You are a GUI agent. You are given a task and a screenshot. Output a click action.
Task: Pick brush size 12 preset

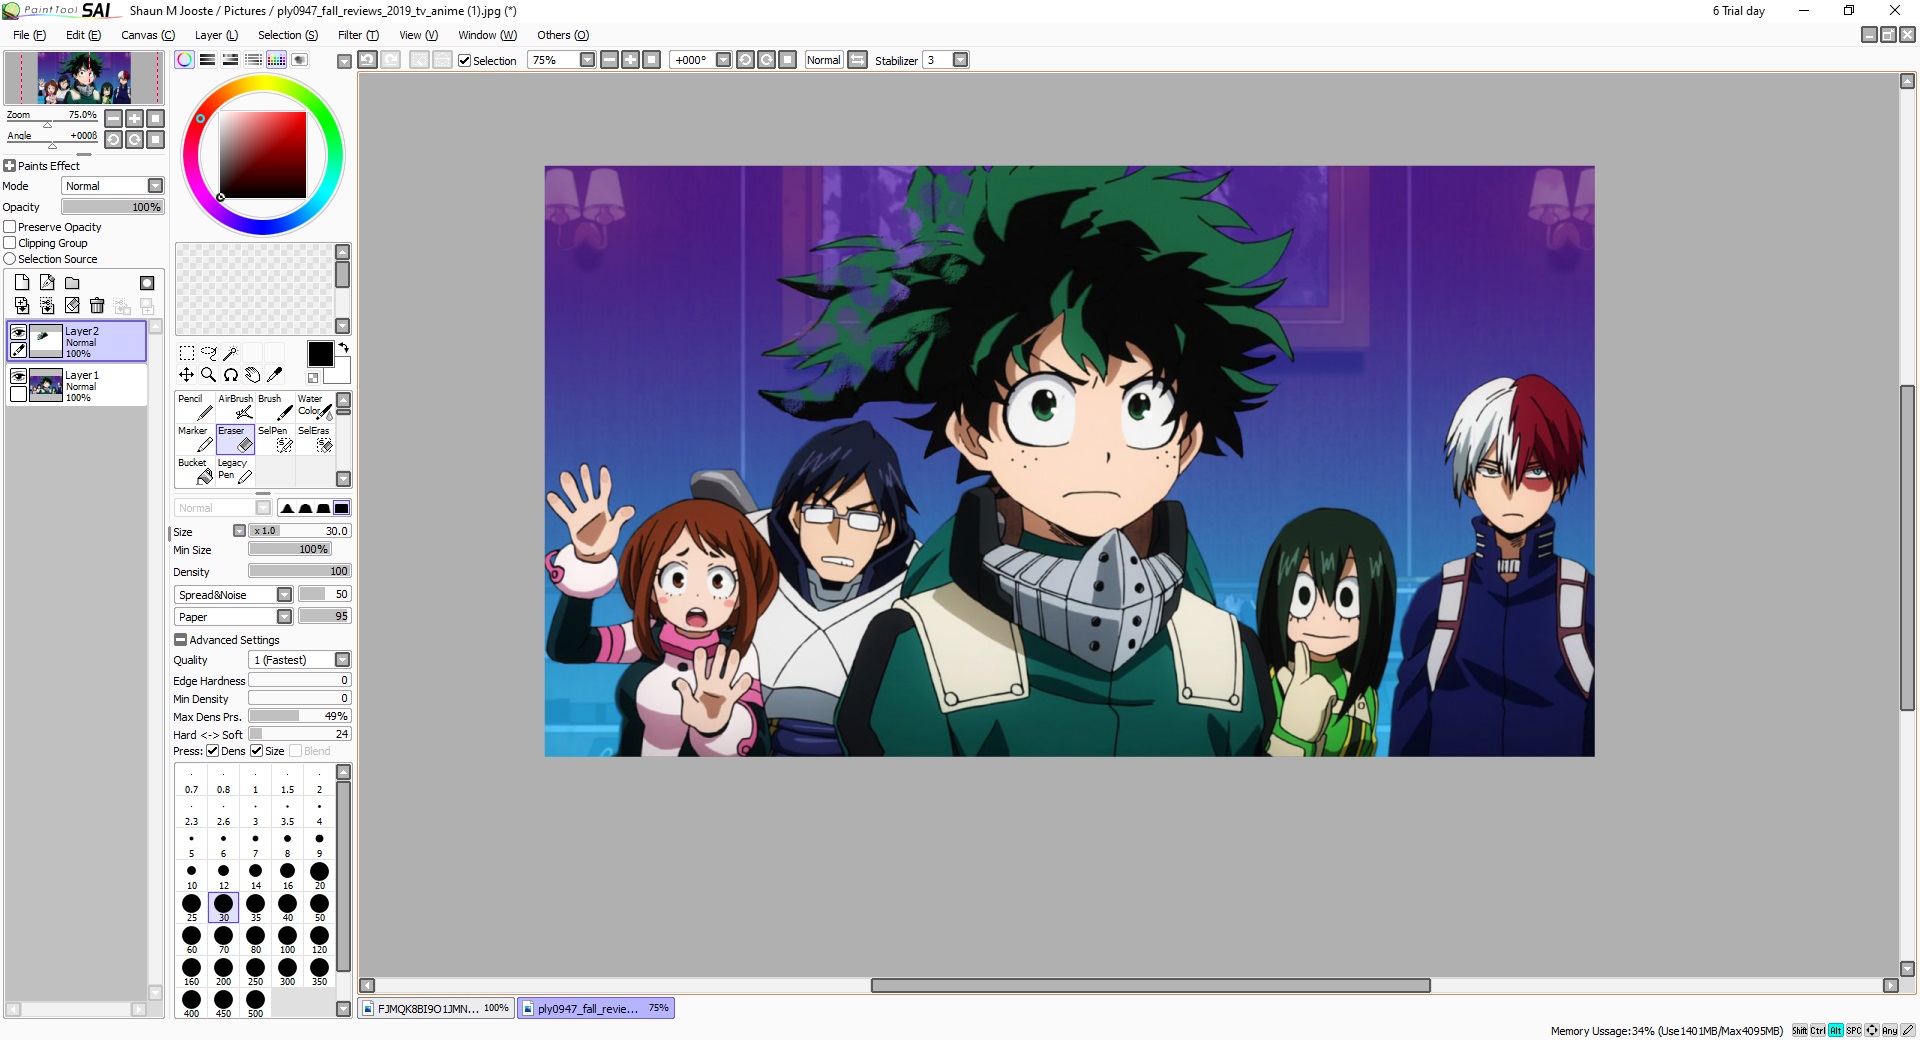click(x=224, y=876)
